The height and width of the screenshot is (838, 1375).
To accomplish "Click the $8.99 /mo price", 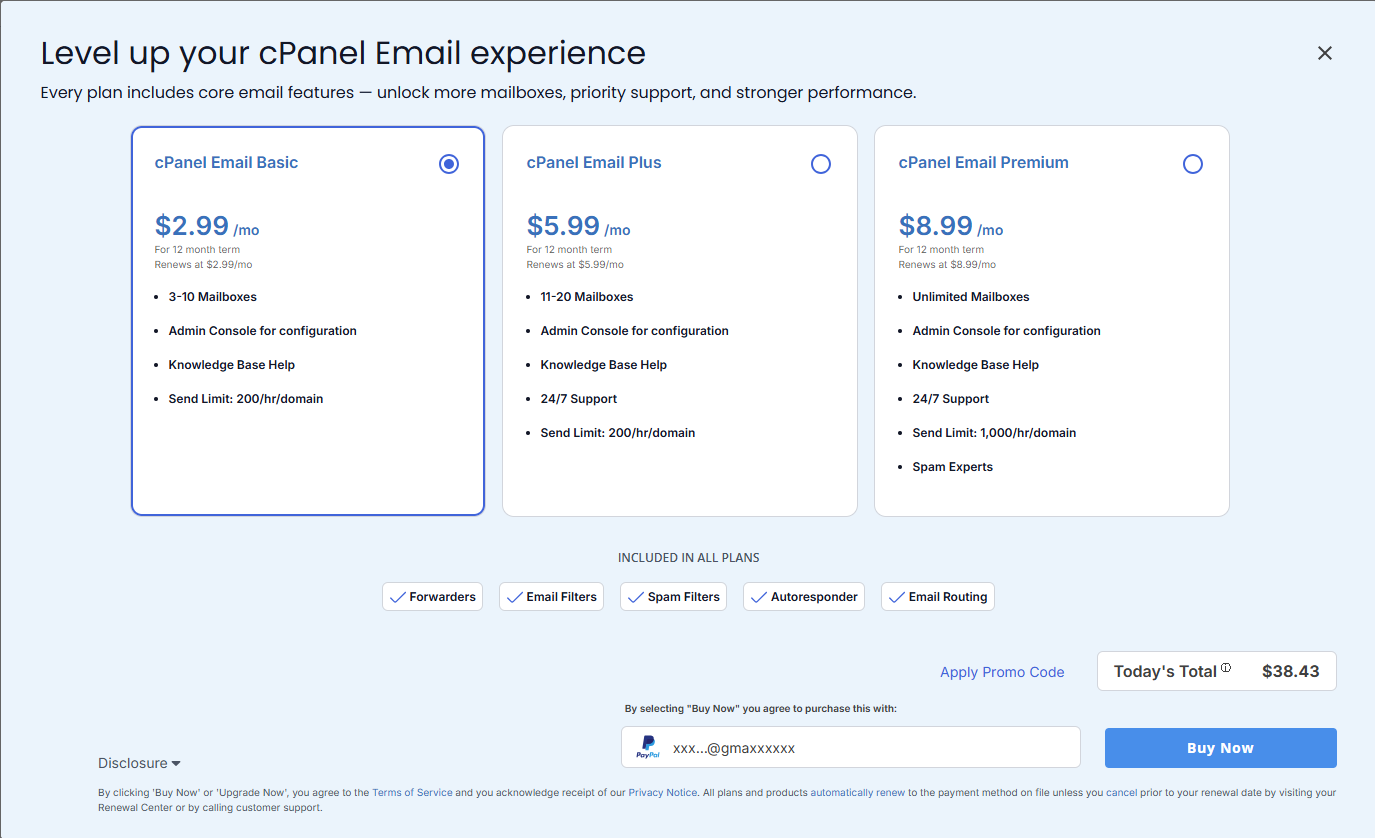I will pyautogui.click(x=951, y=226).
